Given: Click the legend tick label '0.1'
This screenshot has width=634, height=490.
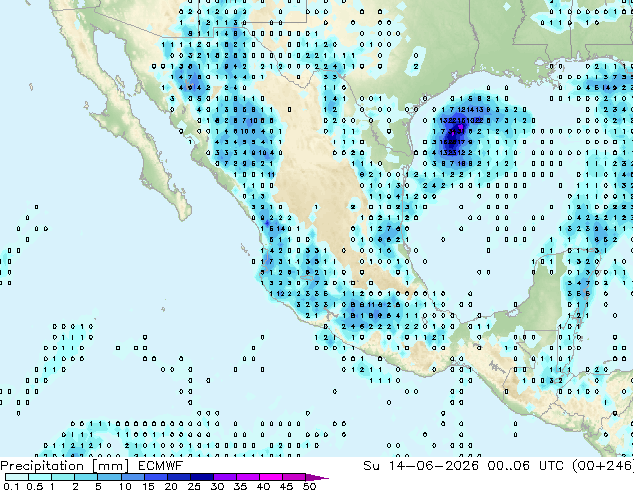Looking at the screenshot, I should (11, 486).
